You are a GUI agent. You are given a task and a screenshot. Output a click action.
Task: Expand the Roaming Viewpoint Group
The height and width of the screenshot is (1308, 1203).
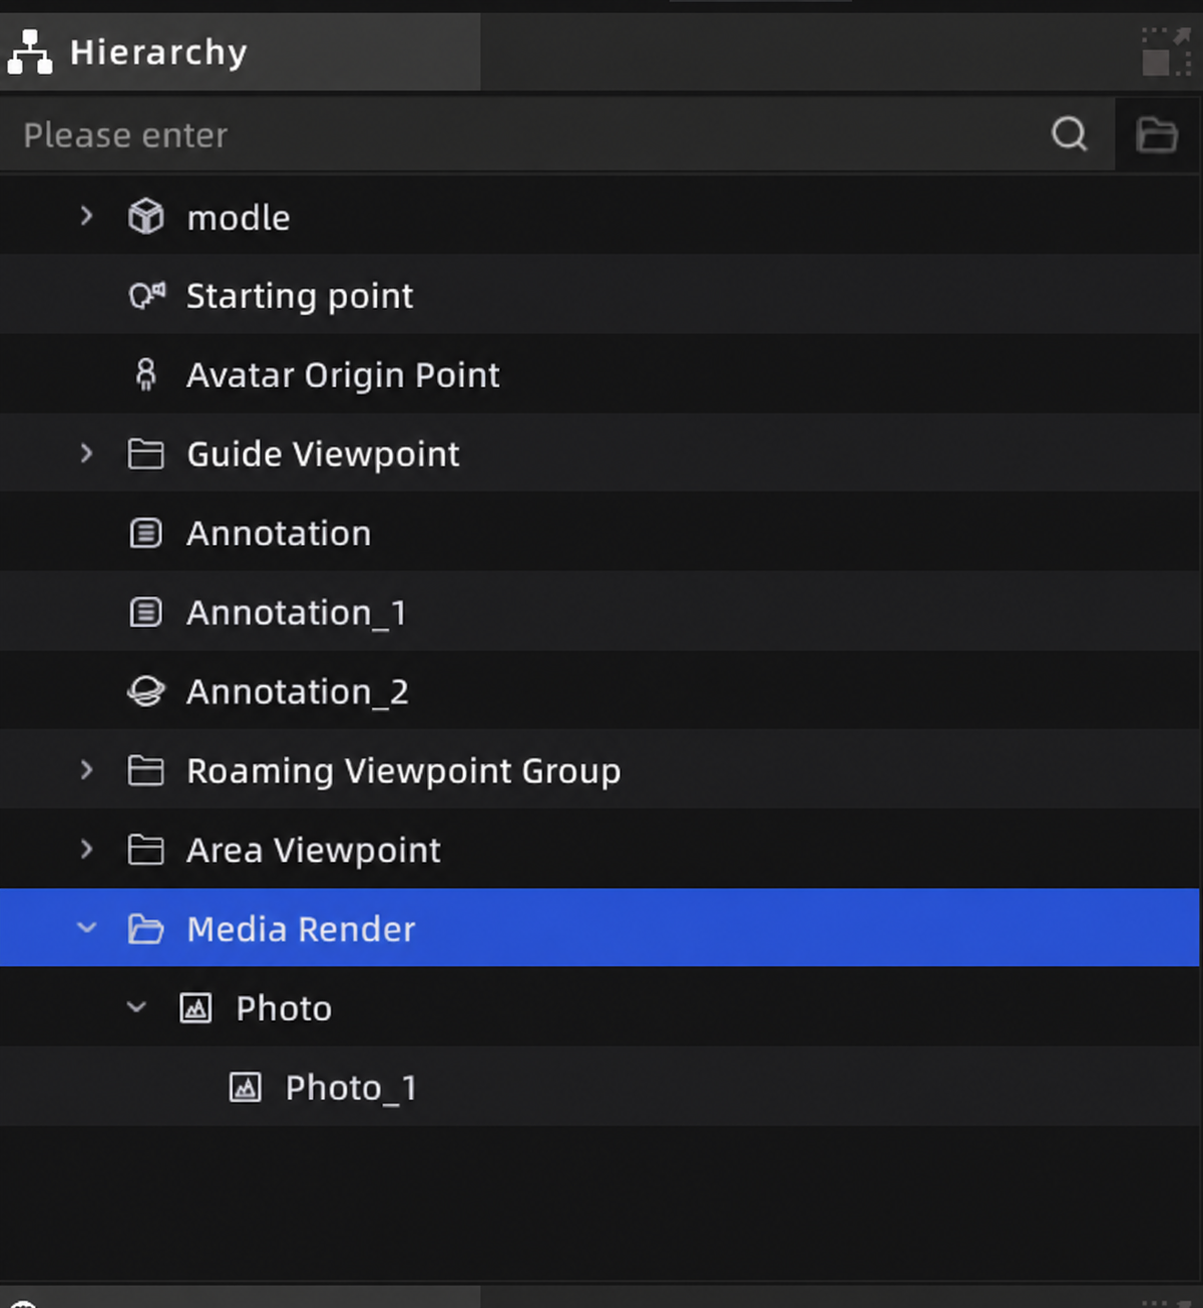[87, 770]
